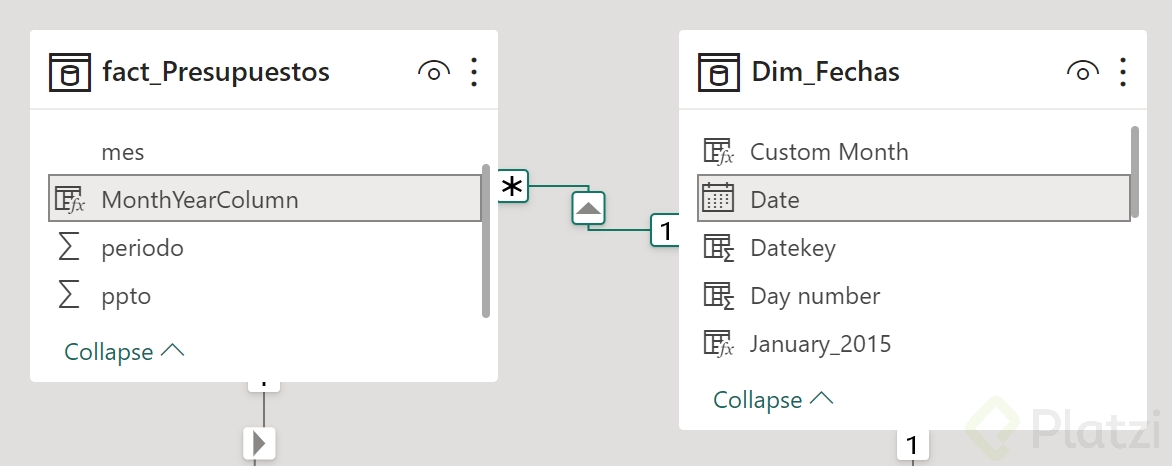
Task: Click calculated column icon beside January_2015
Action: pyautogui.click(x=718, y=344)
